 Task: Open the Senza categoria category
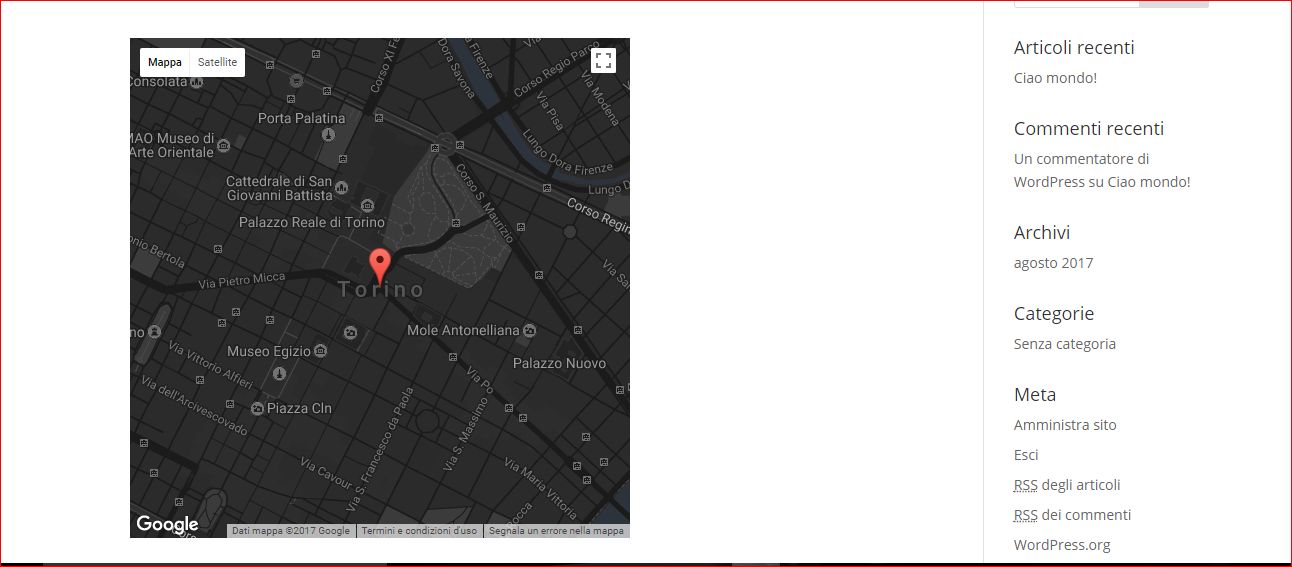[1065, 344]
